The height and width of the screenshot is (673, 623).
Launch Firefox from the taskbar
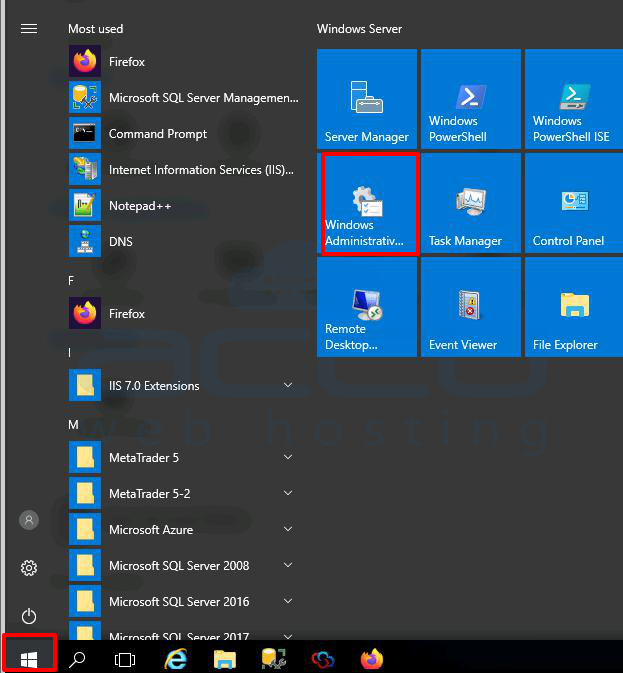coord(372,659)
